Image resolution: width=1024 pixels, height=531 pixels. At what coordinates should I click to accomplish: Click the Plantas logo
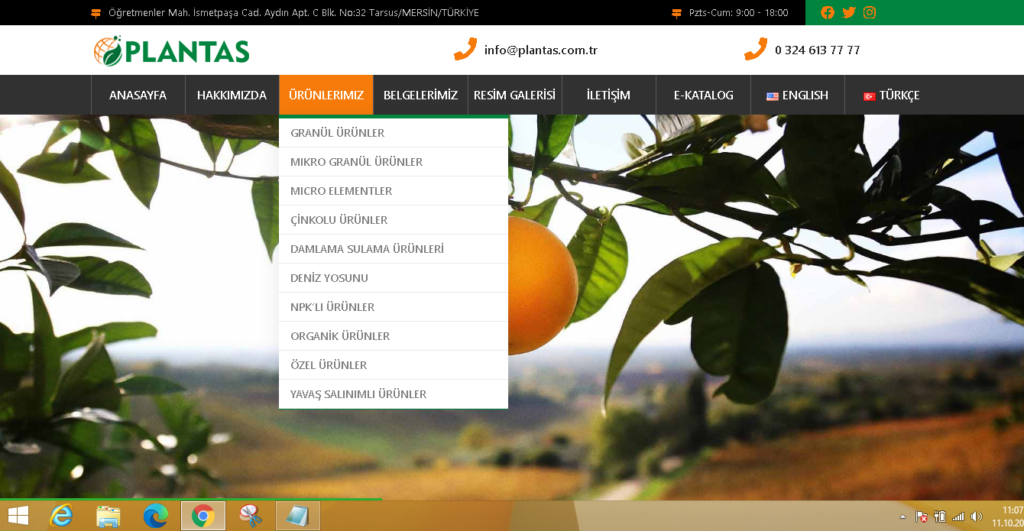pos(171,50)
